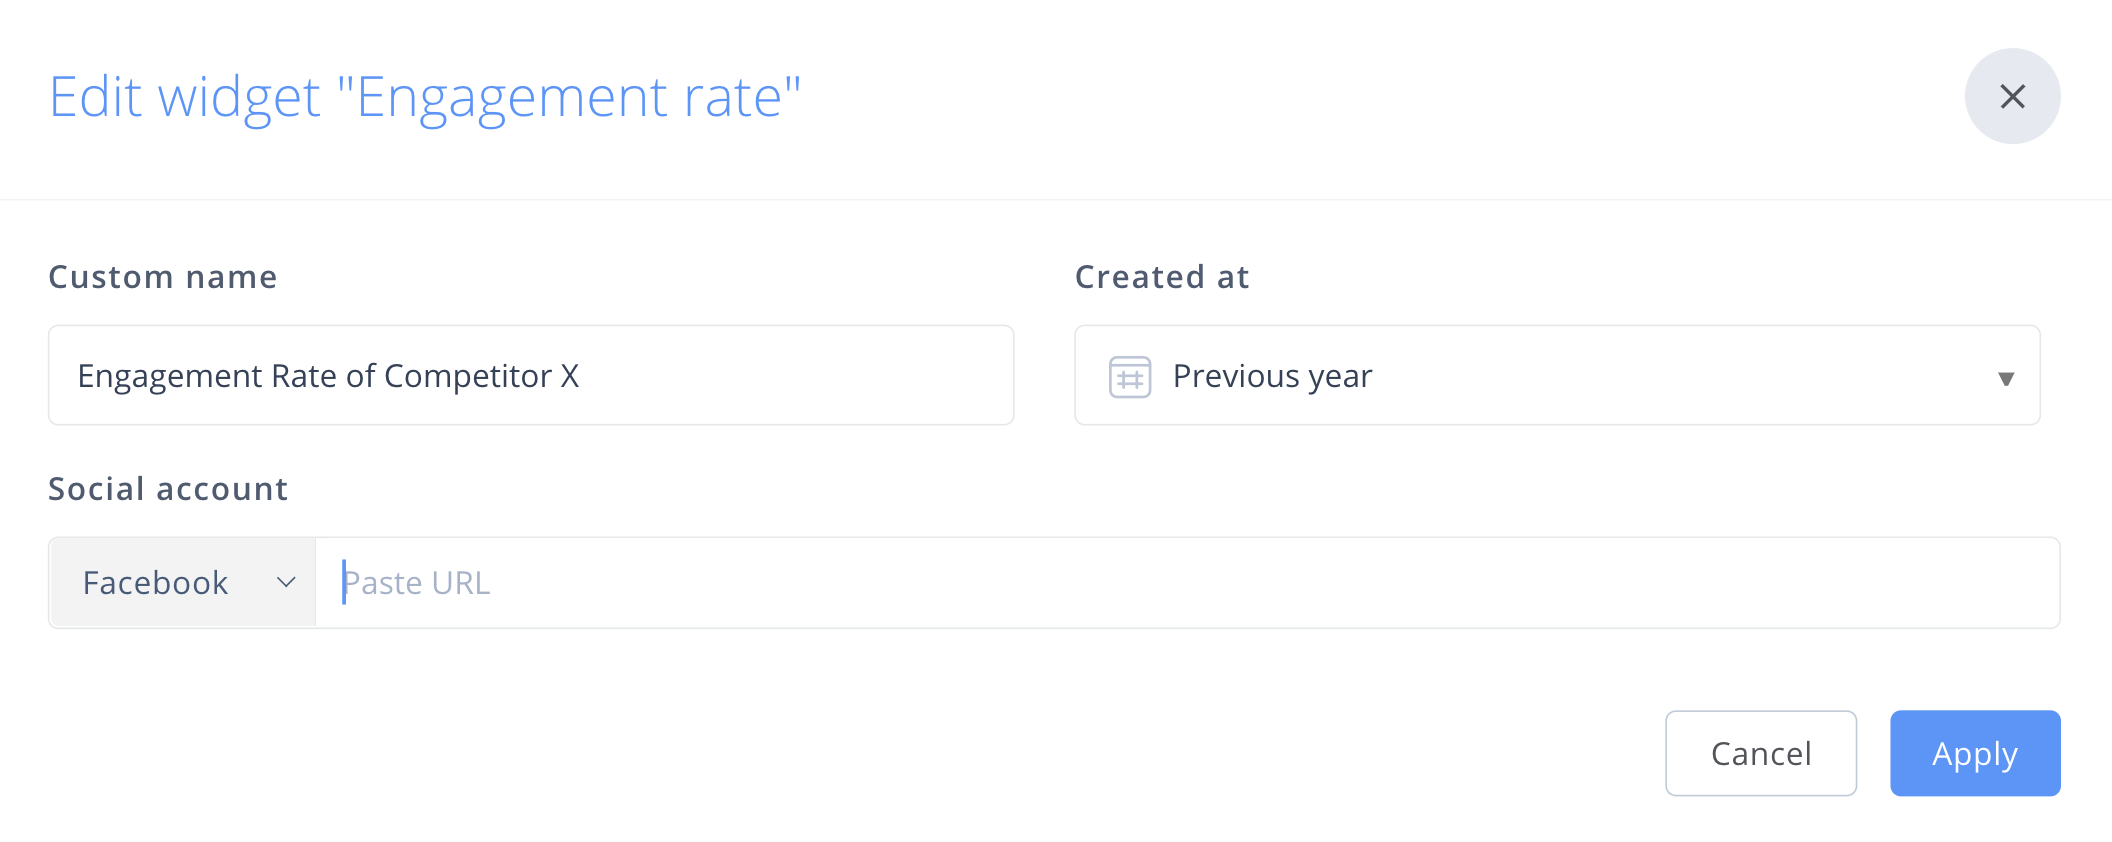2112x842 pixels.
Task: Click the dialog title 'Edit widget'
Action: pos(185,97)
